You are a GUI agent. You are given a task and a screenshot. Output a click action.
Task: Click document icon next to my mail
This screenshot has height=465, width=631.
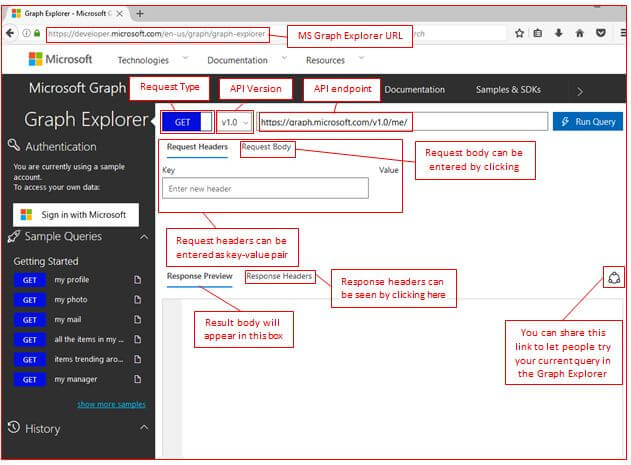pos(137,320)
